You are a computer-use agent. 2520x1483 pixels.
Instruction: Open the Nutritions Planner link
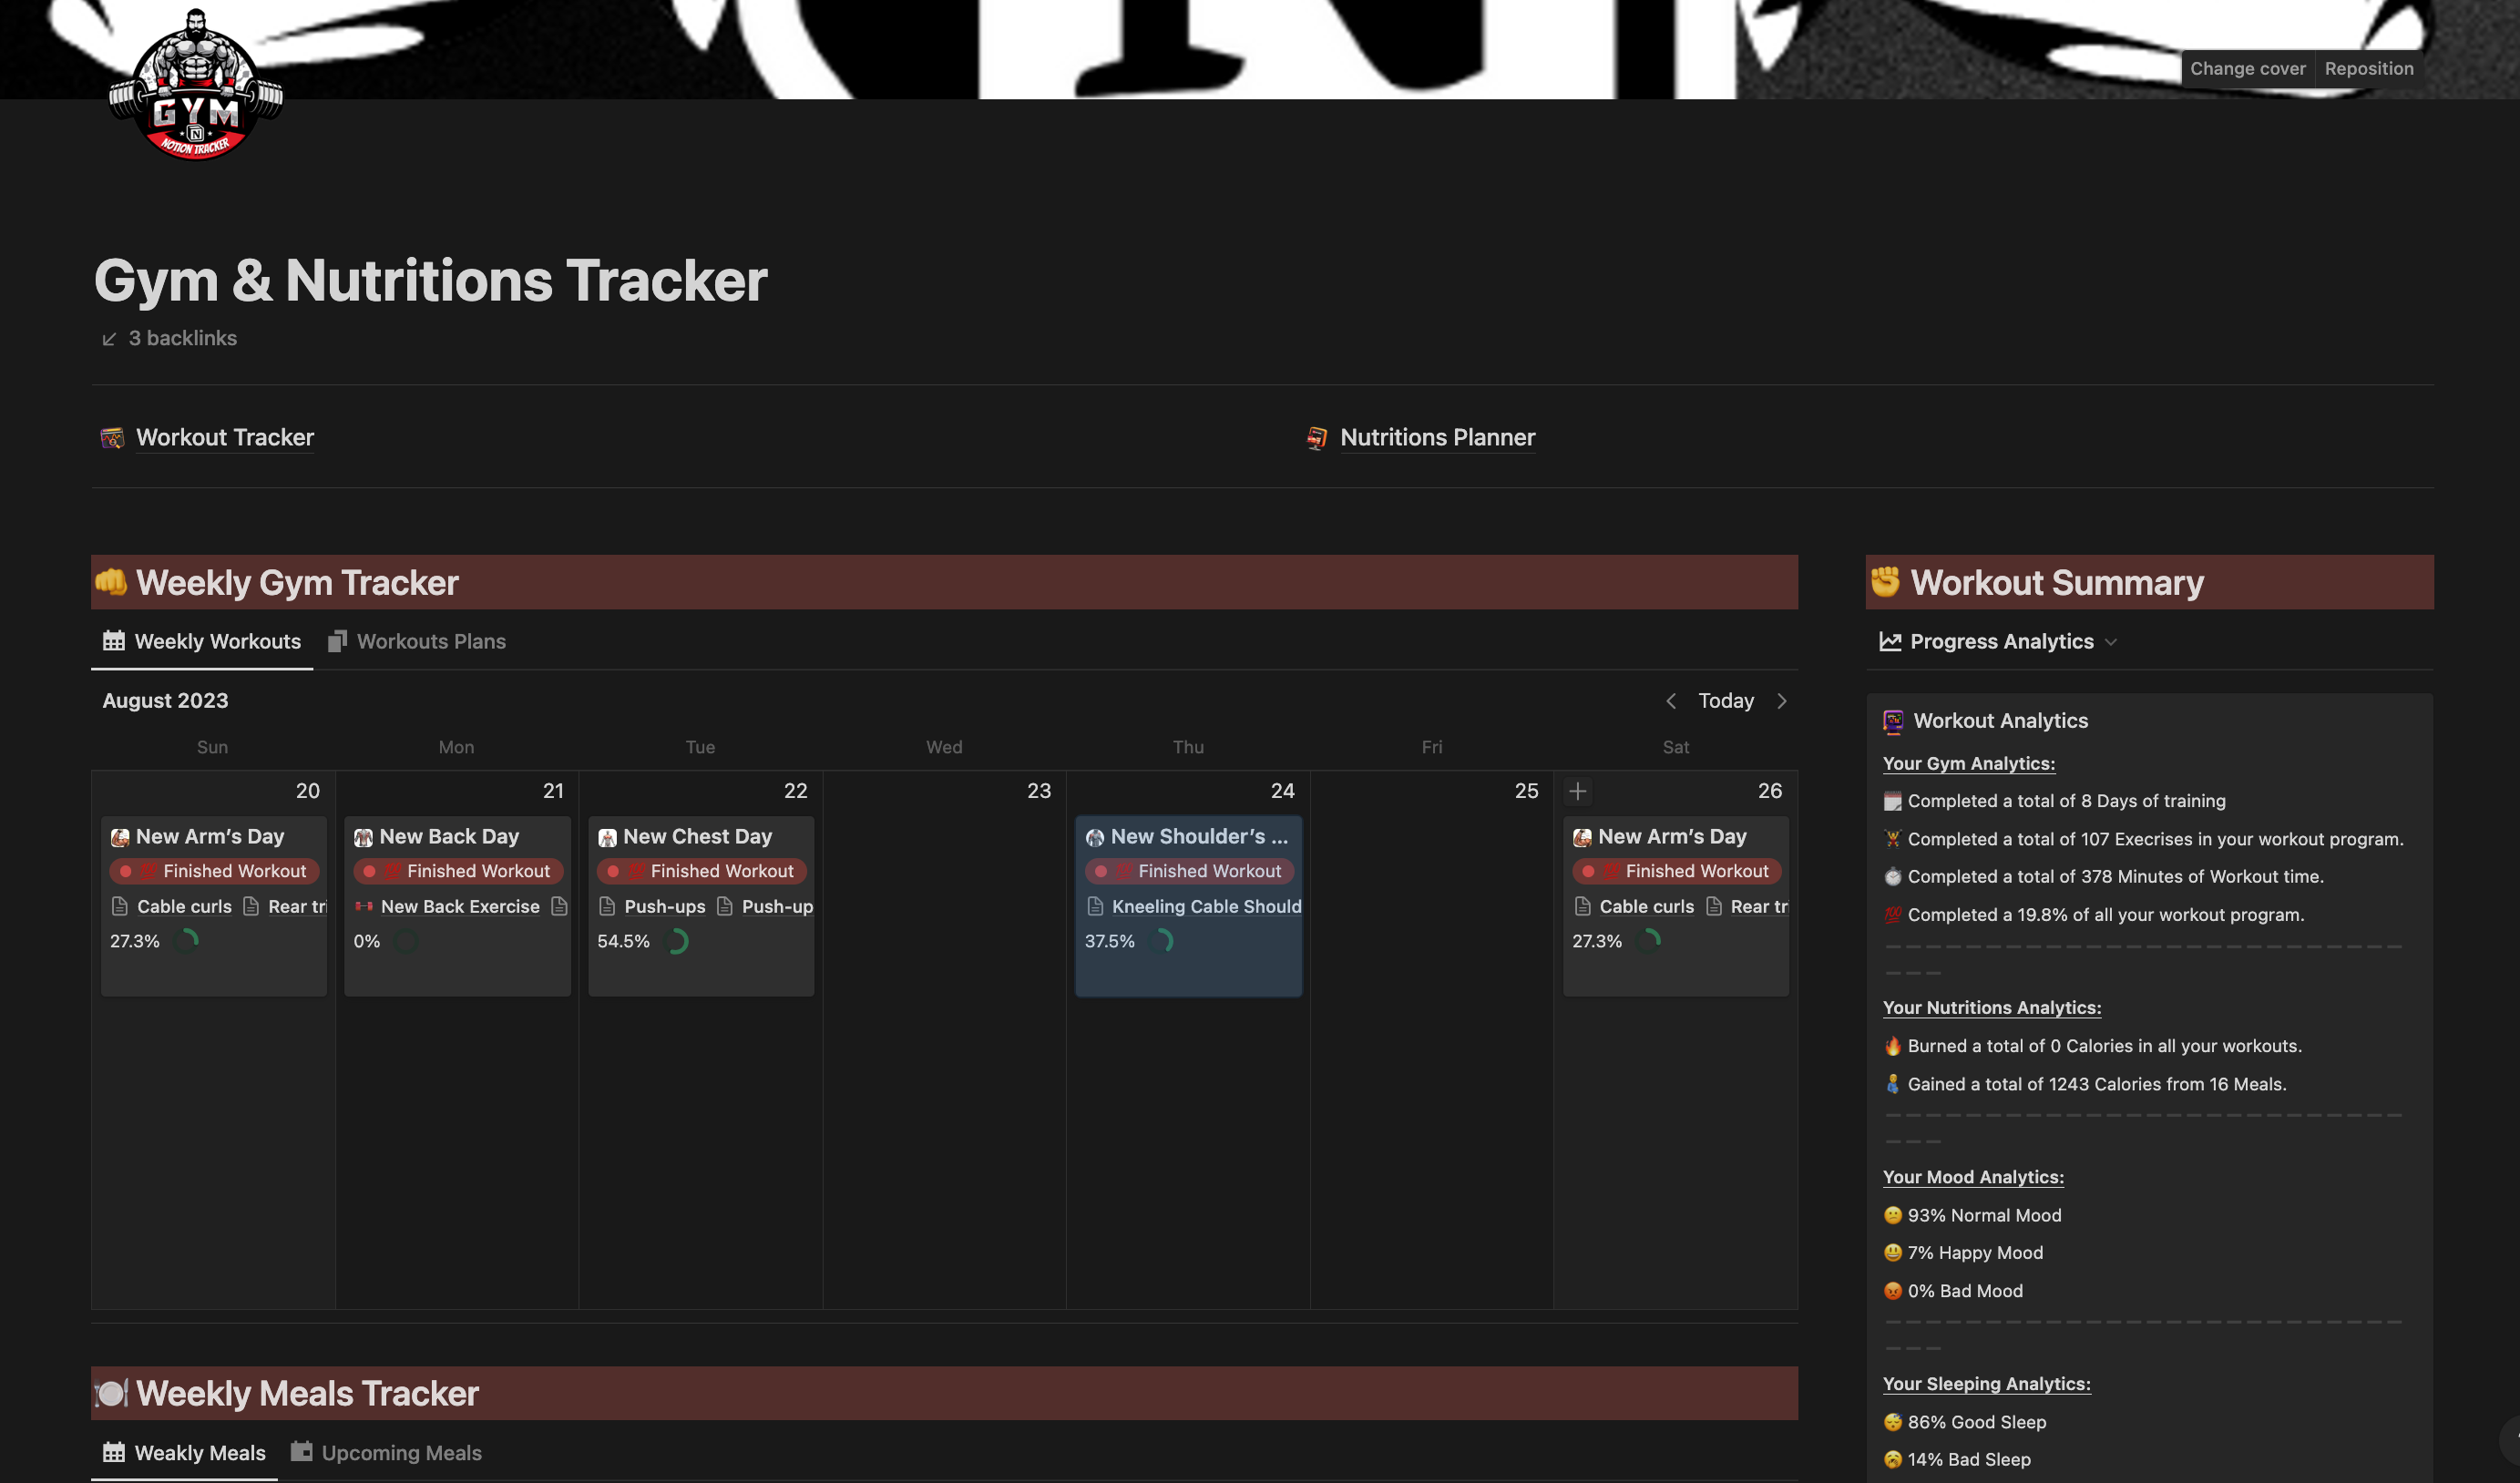1436,438
